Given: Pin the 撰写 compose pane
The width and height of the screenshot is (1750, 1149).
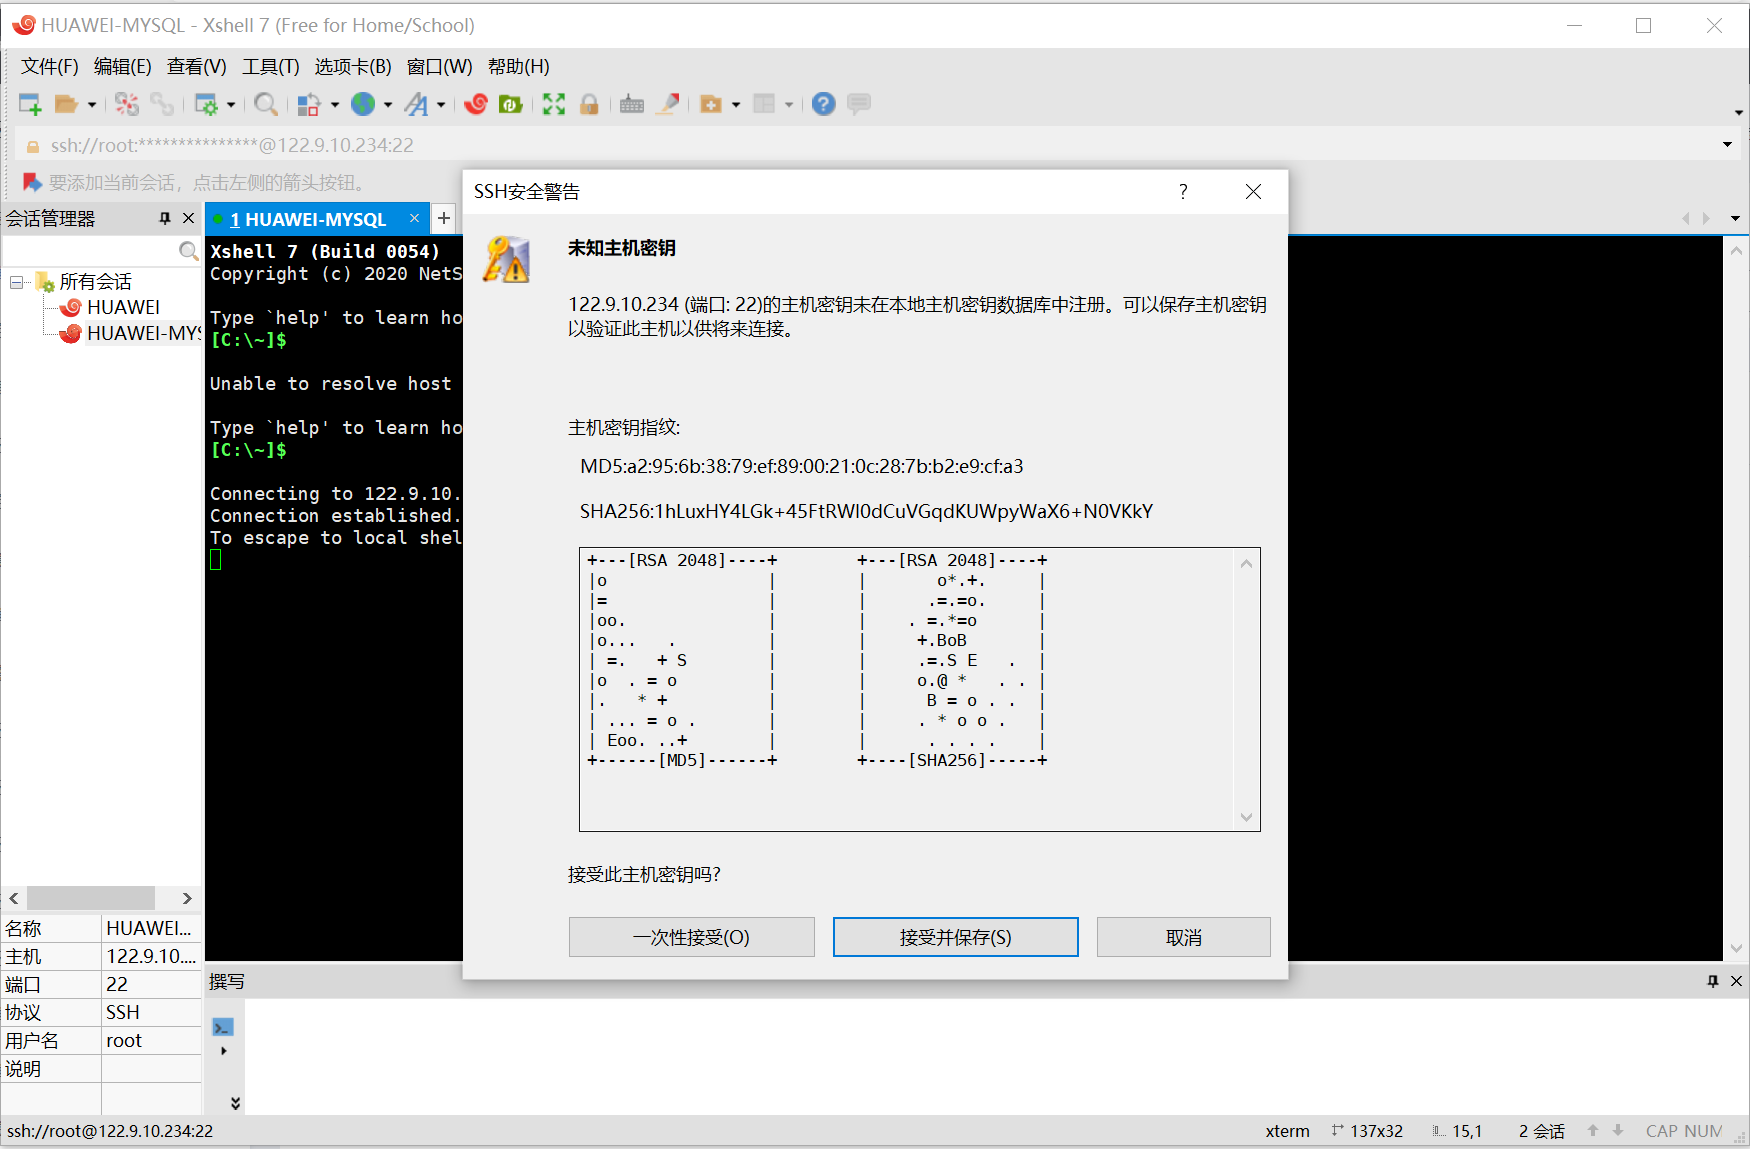Looking at the screenshot, I should [1713, 981].
